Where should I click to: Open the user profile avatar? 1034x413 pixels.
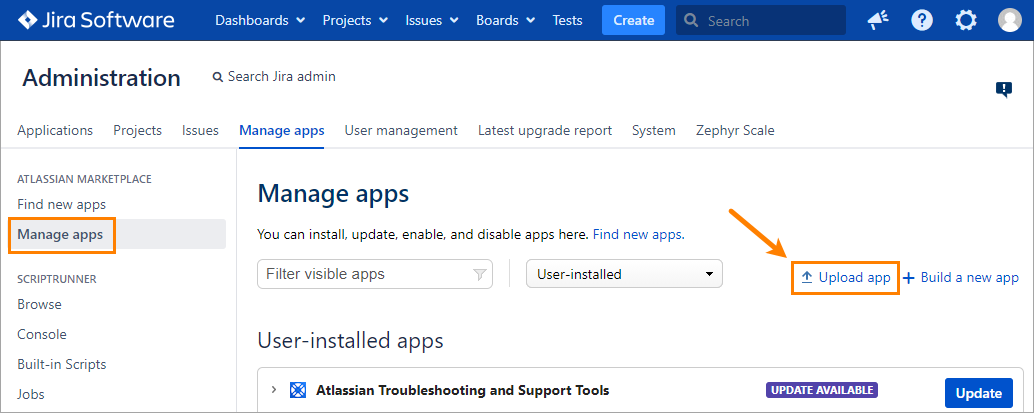click(1010, 20)
